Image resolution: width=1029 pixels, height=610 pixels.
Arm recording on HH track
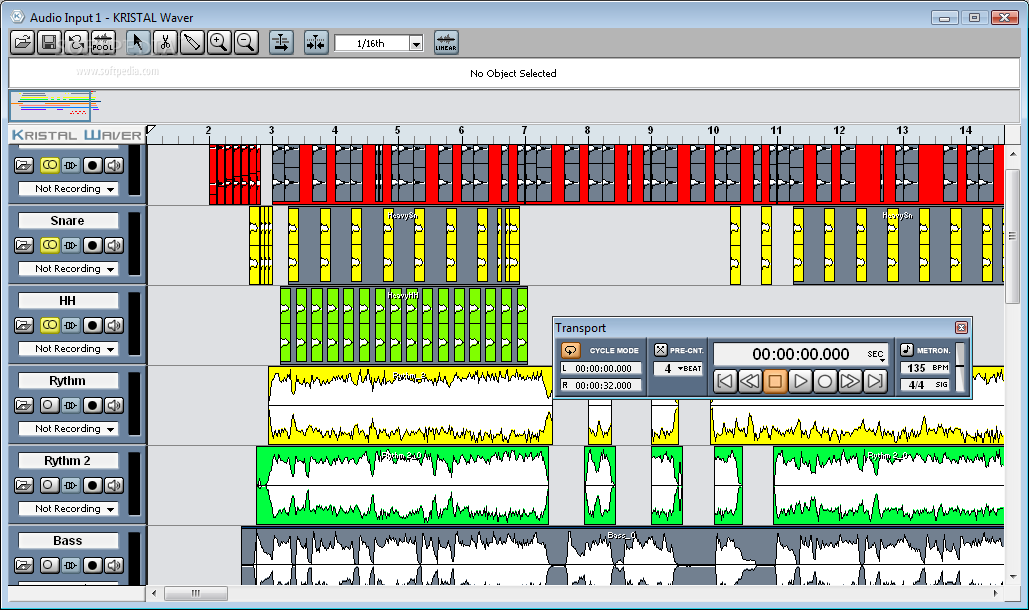point(93,325)
